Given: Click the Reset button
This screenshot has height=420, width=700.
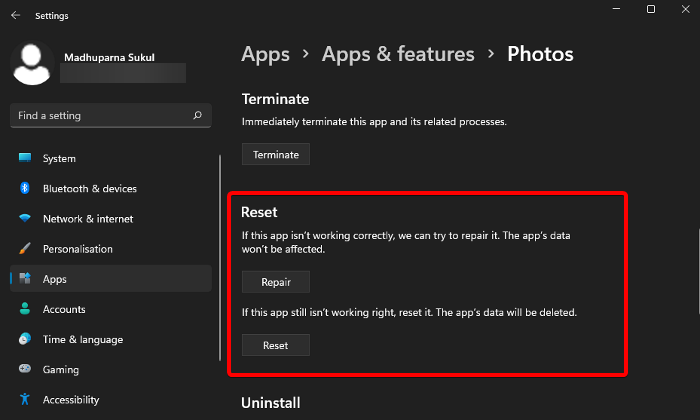Looking at the screenshot, I should tap(275, 345).
